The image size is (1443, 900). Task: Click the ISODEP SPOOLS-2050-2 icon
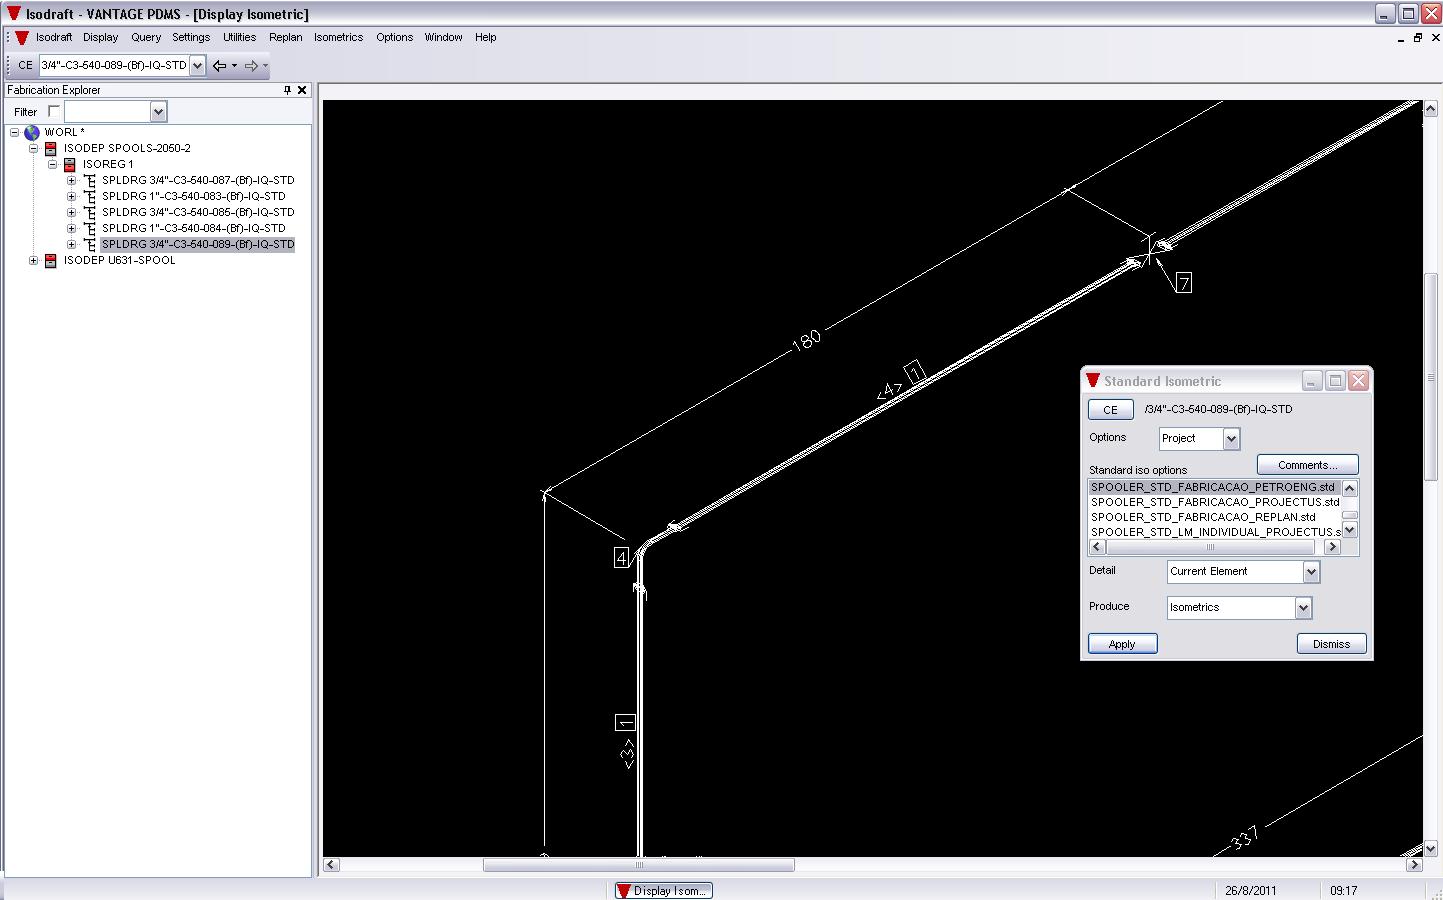pos(51,148)
